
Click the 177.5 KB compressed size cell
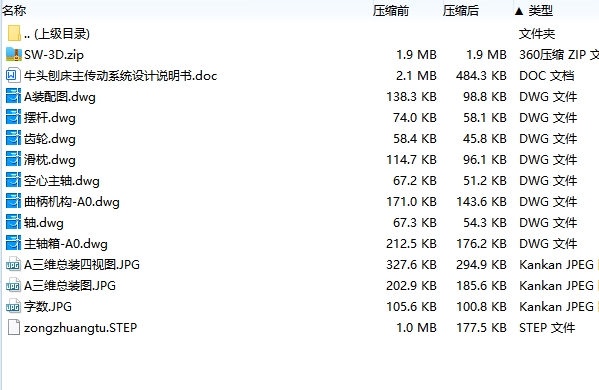[481, 328]
